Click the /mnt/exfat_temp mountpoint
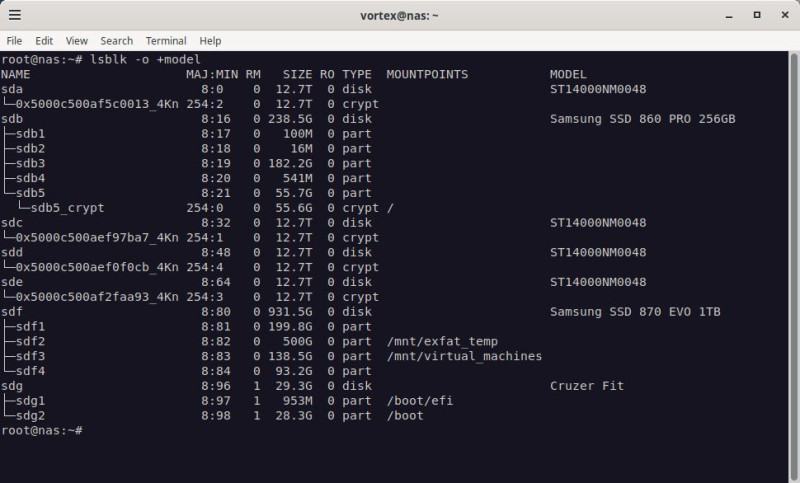Viewport: 800px width, 483px height. 442,341
